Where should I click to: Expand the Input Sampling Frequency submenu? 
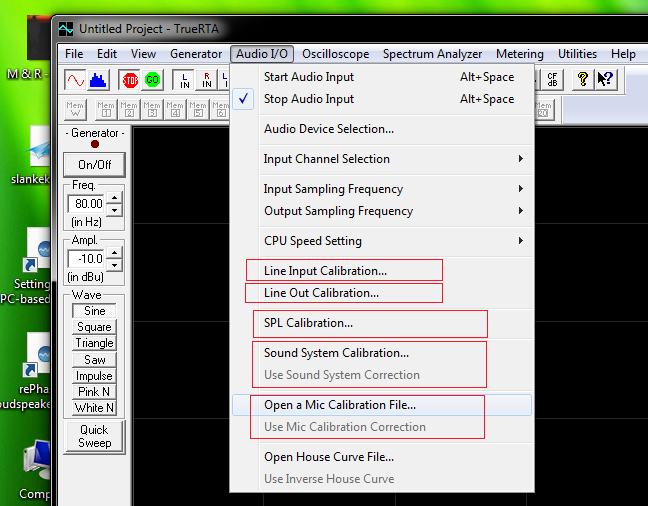click(382, 189)
